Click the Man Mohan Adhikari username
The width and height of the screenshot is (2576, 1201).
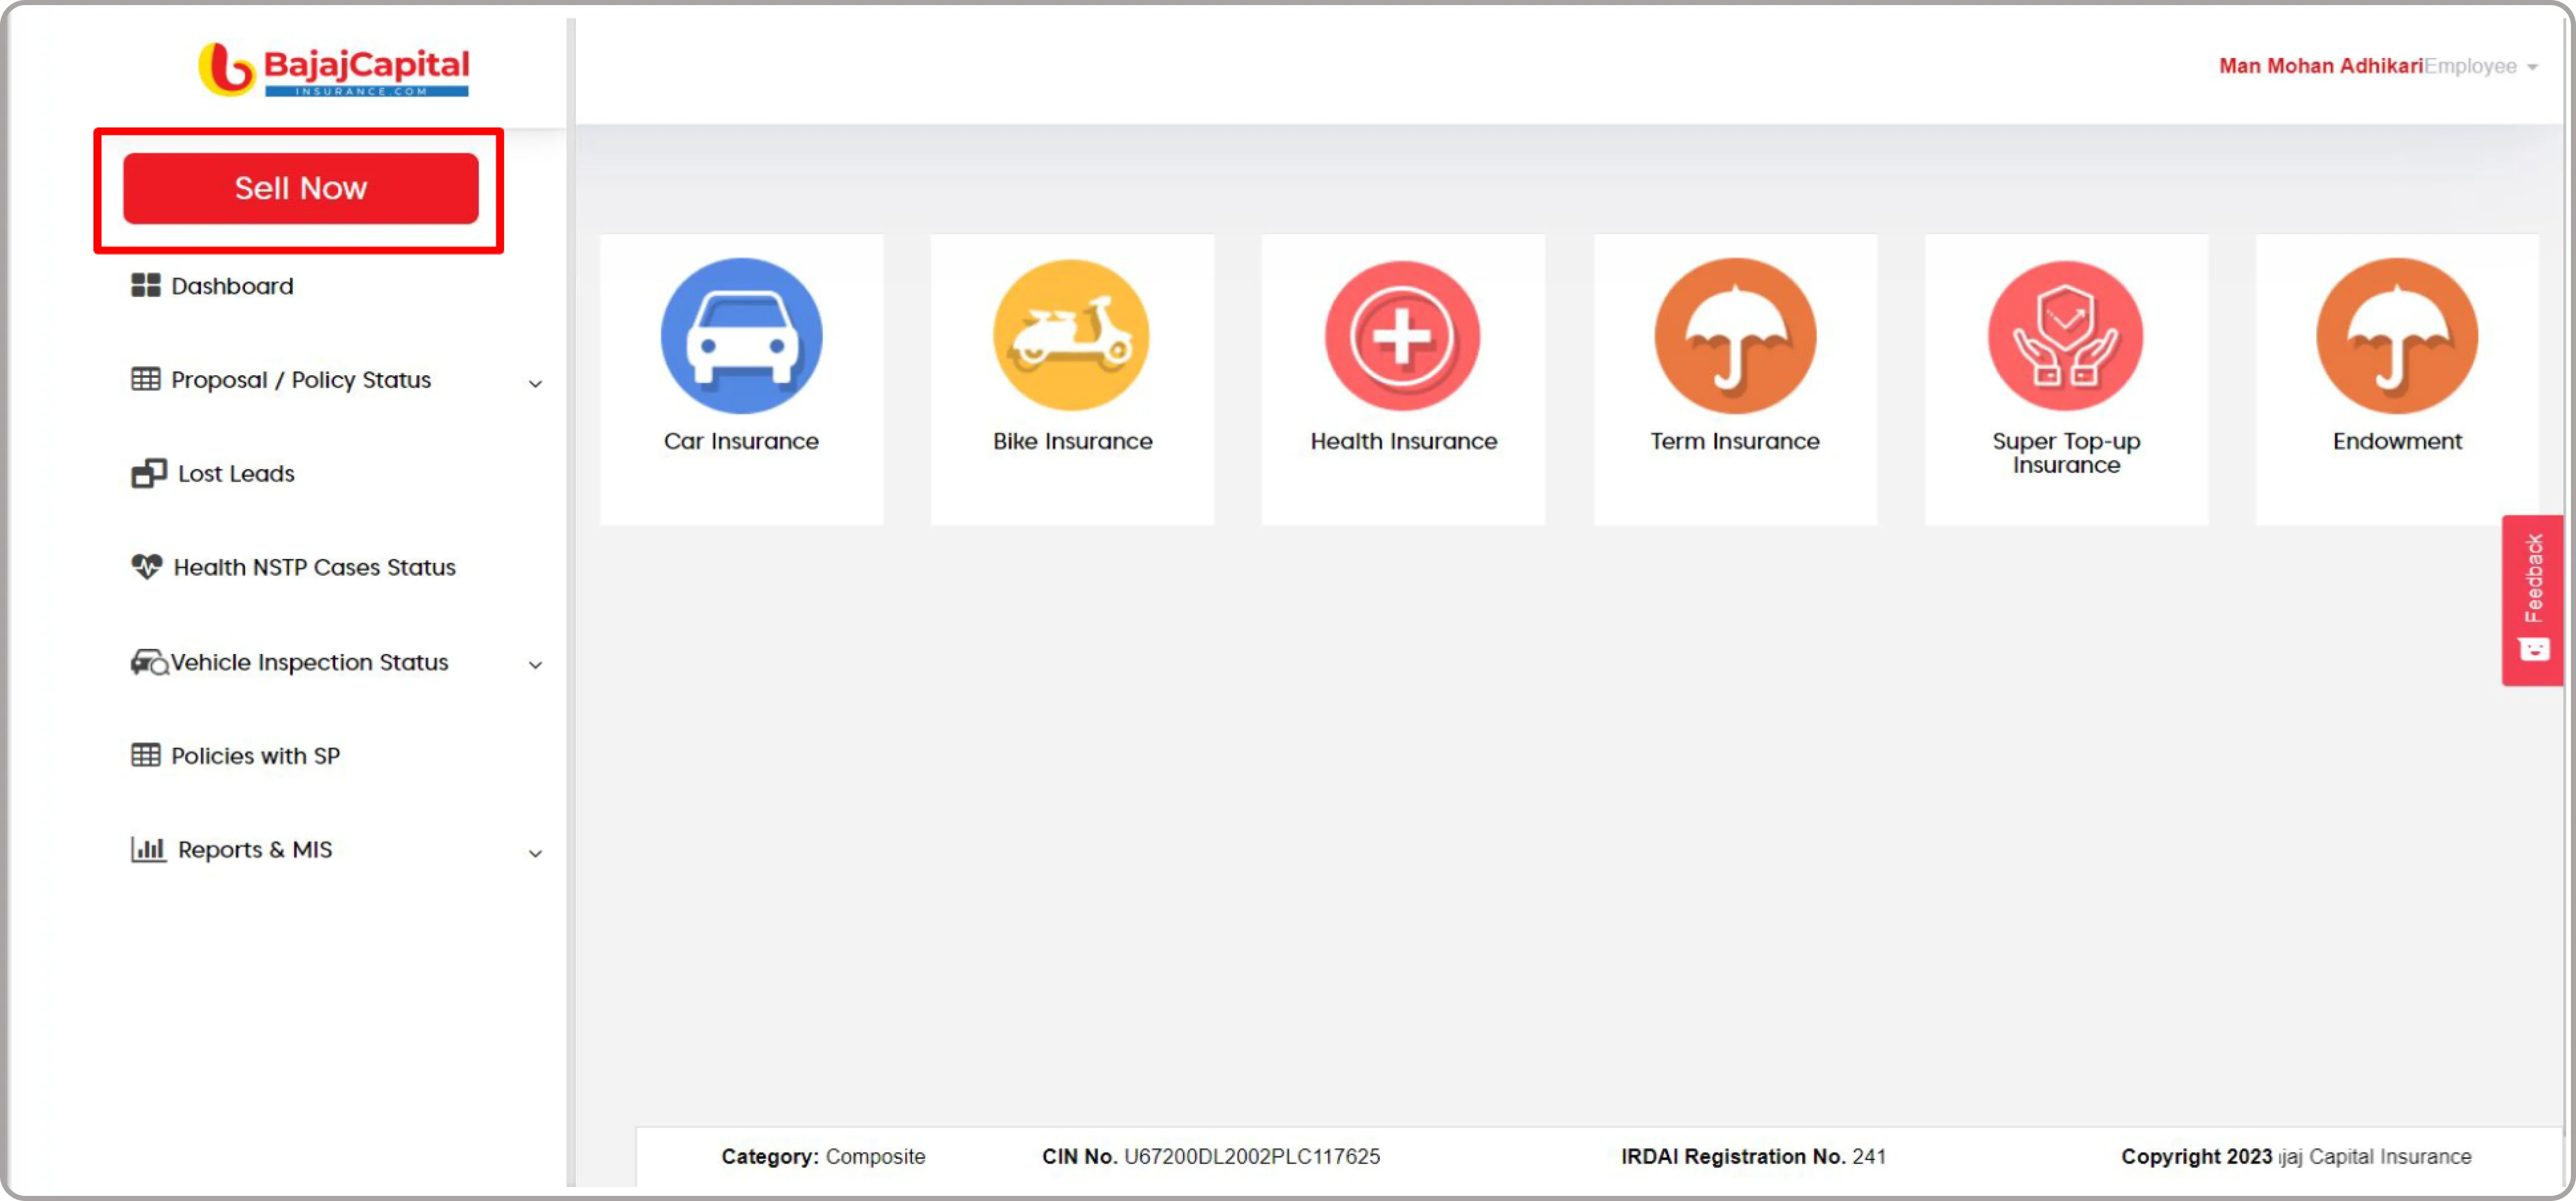[x=2320, y=66]
